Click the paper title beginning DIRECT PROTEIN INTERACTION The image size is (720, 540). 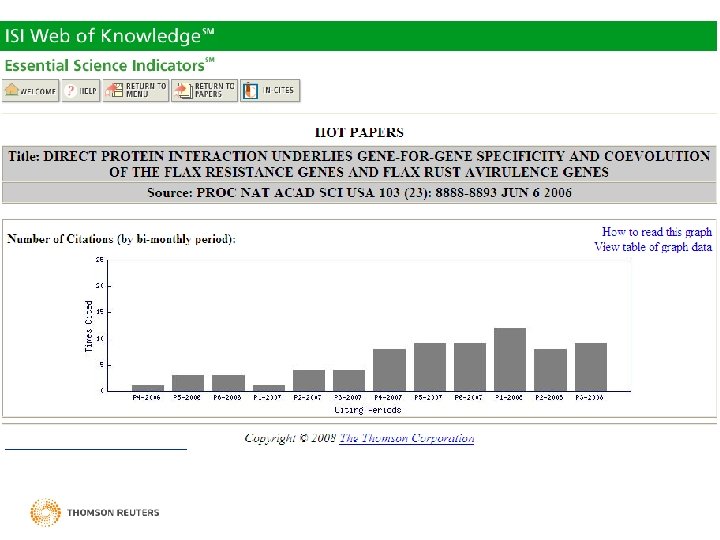359,164
